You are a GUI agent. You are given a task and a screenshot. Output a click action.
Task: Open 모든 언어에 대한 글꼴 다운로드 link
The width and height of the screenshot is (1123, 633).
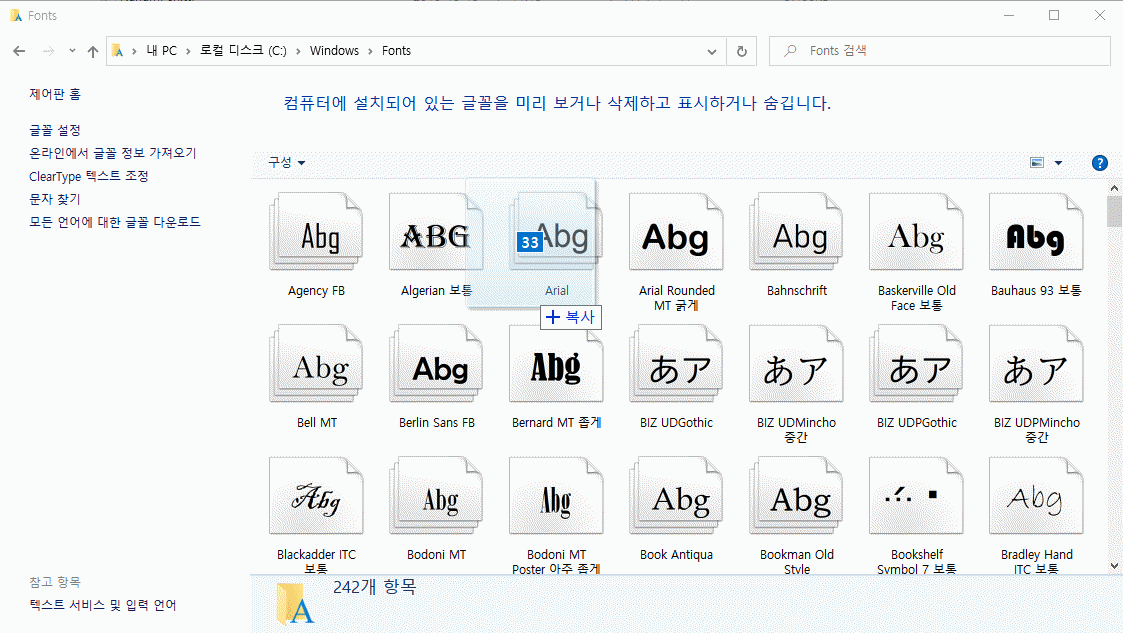(115, 222)
